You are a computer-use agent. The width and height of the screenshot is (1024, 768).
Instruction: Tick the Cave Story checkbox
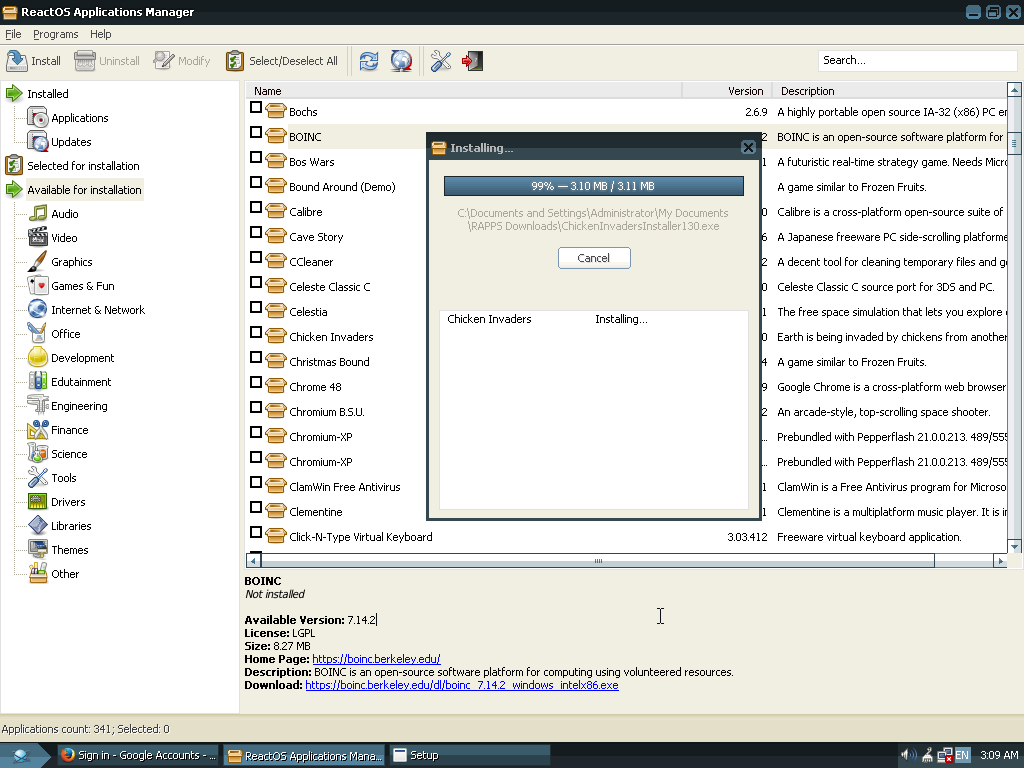tap(256, 232)
